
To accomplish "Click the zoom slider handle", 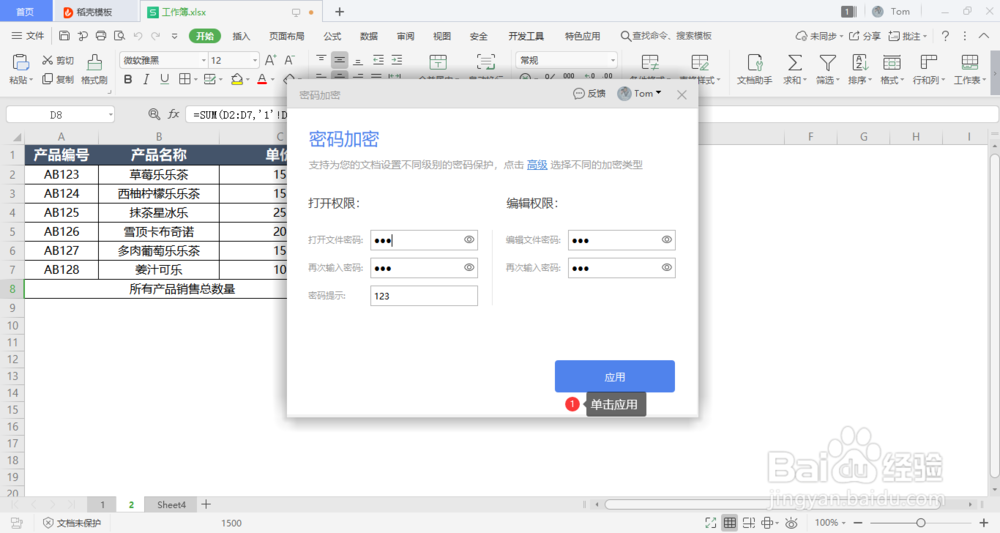I will tap(921, 523).
